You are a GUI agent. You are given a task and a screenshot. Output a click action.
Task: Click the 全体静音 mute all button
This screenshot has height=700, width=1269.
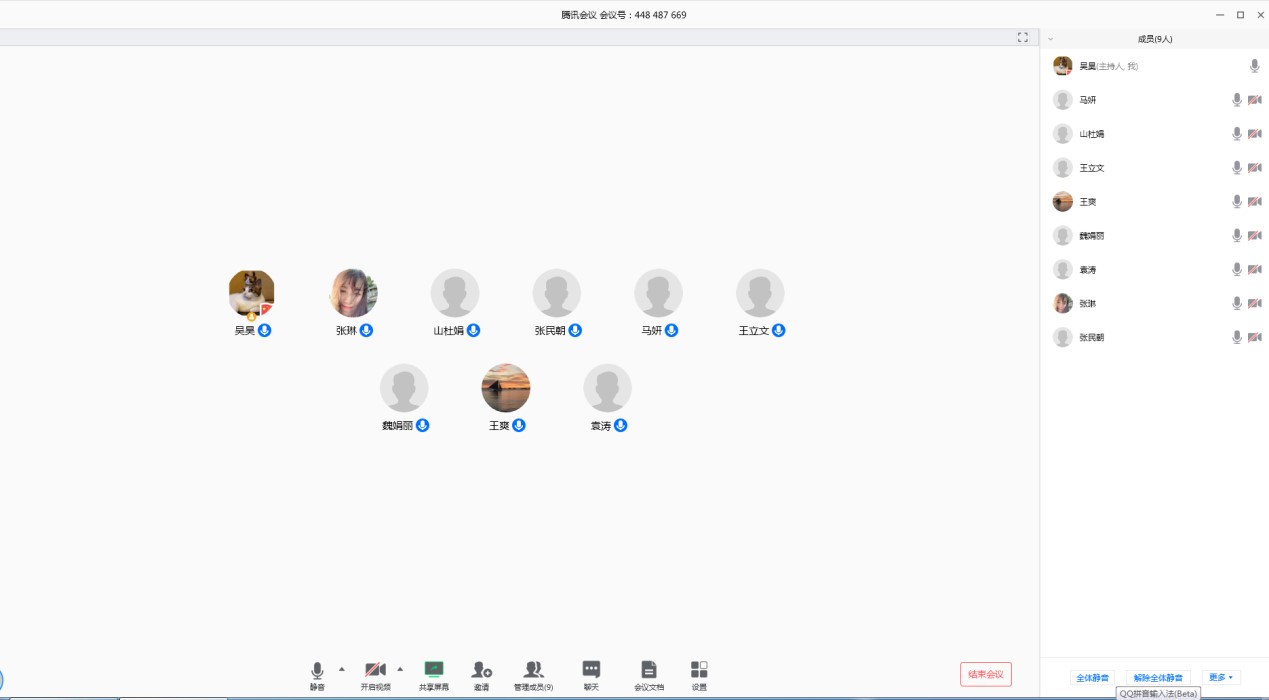pos(1092,678)
